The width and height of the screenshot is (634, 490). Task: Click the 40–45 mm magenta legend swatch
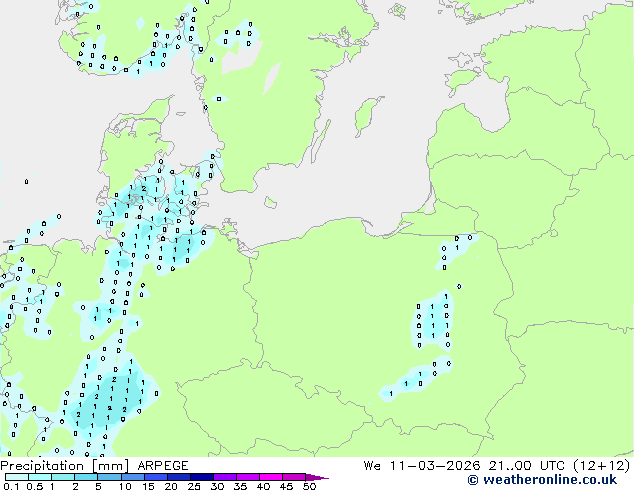pos(271,477)
